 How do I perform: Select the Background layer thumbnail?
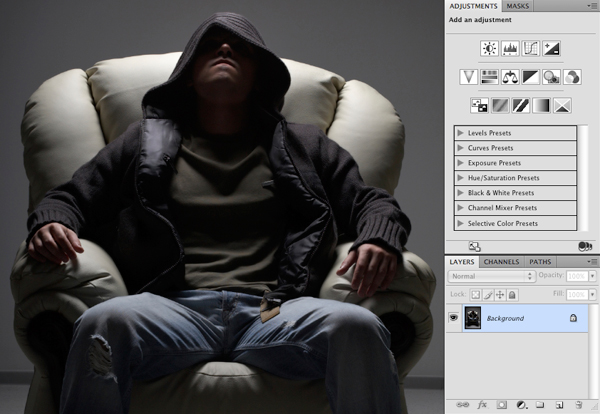tap(472, 317)
